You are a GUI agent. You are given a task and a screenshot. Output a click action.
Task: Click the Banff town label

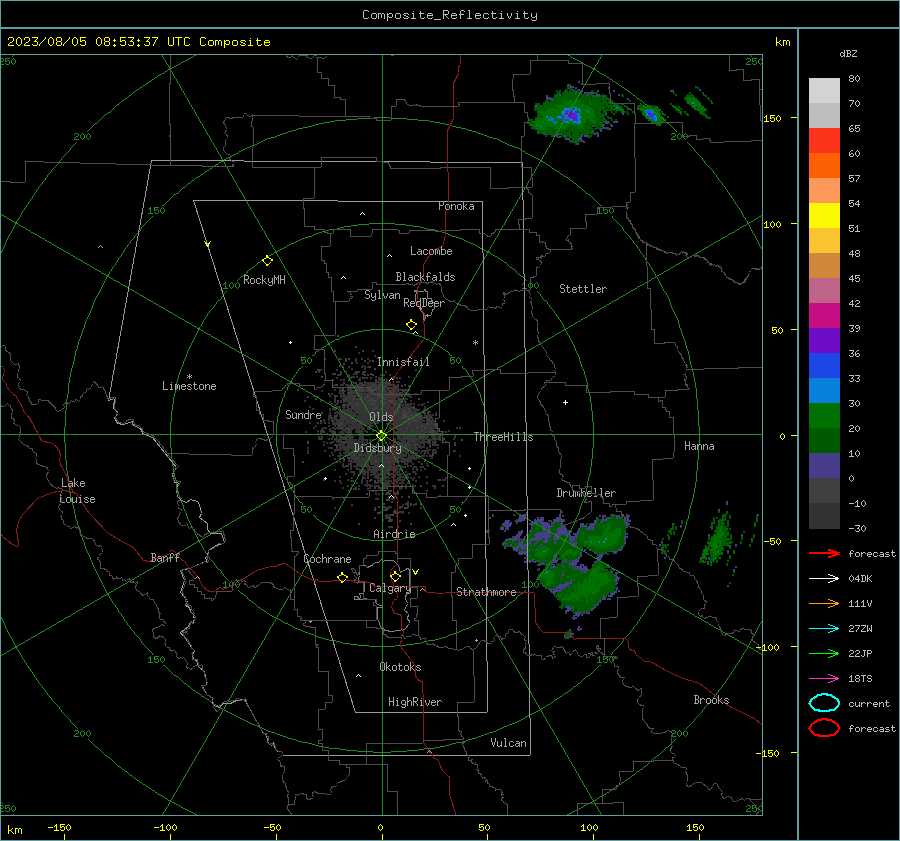click(165, 557)
